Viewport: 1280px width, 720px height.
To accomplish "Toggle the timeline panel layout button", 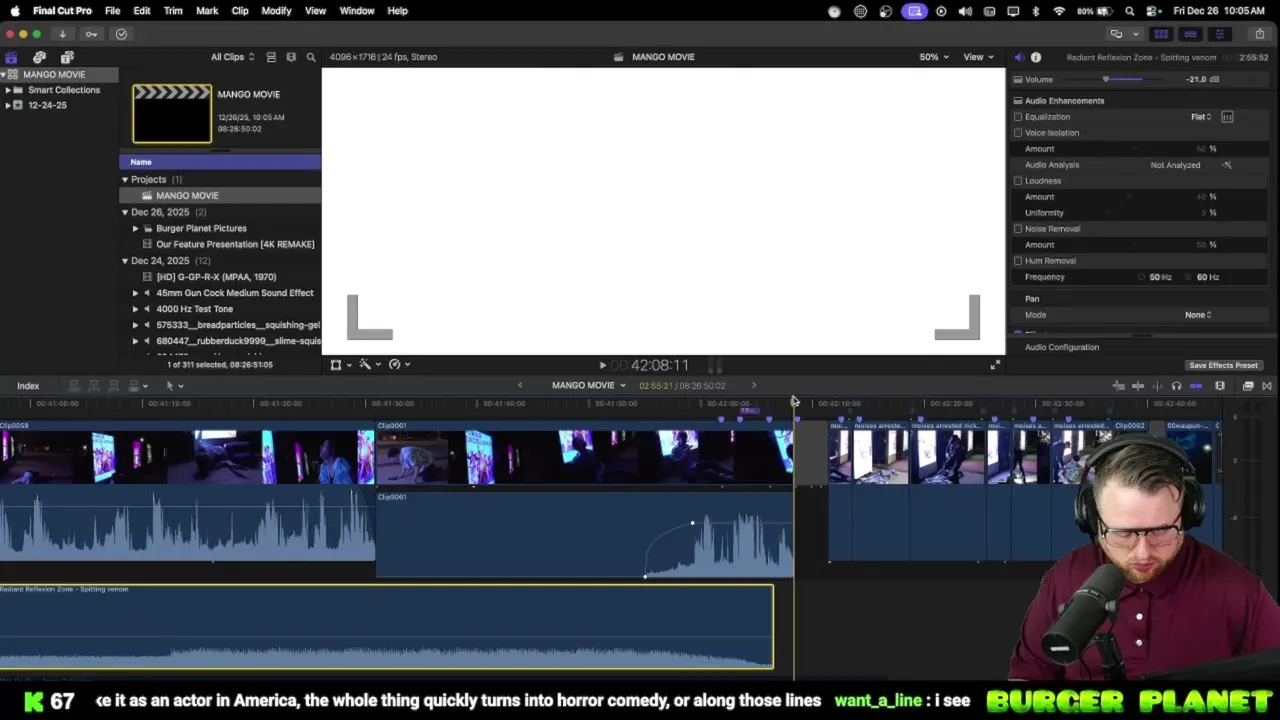I will click(x=1190, y=34).
